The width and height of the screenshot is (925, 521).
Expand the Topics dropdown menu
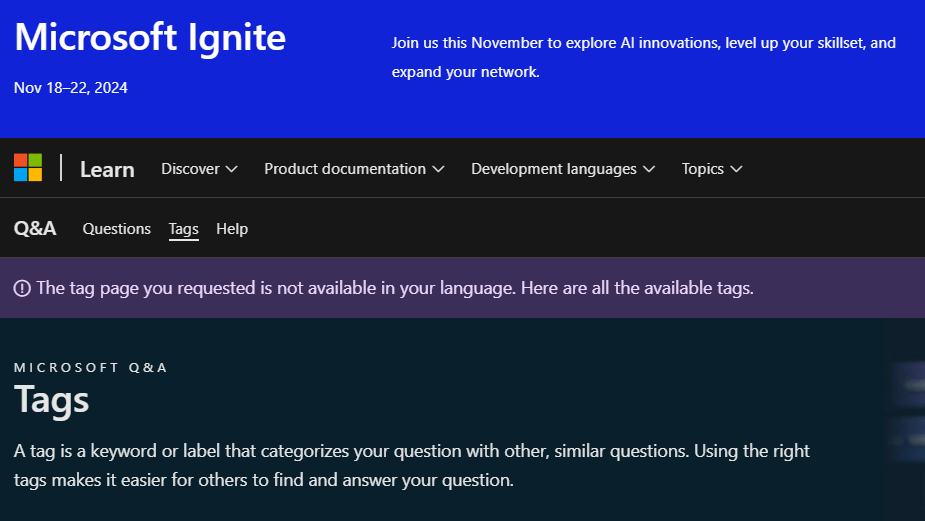(x=711, y=169)
